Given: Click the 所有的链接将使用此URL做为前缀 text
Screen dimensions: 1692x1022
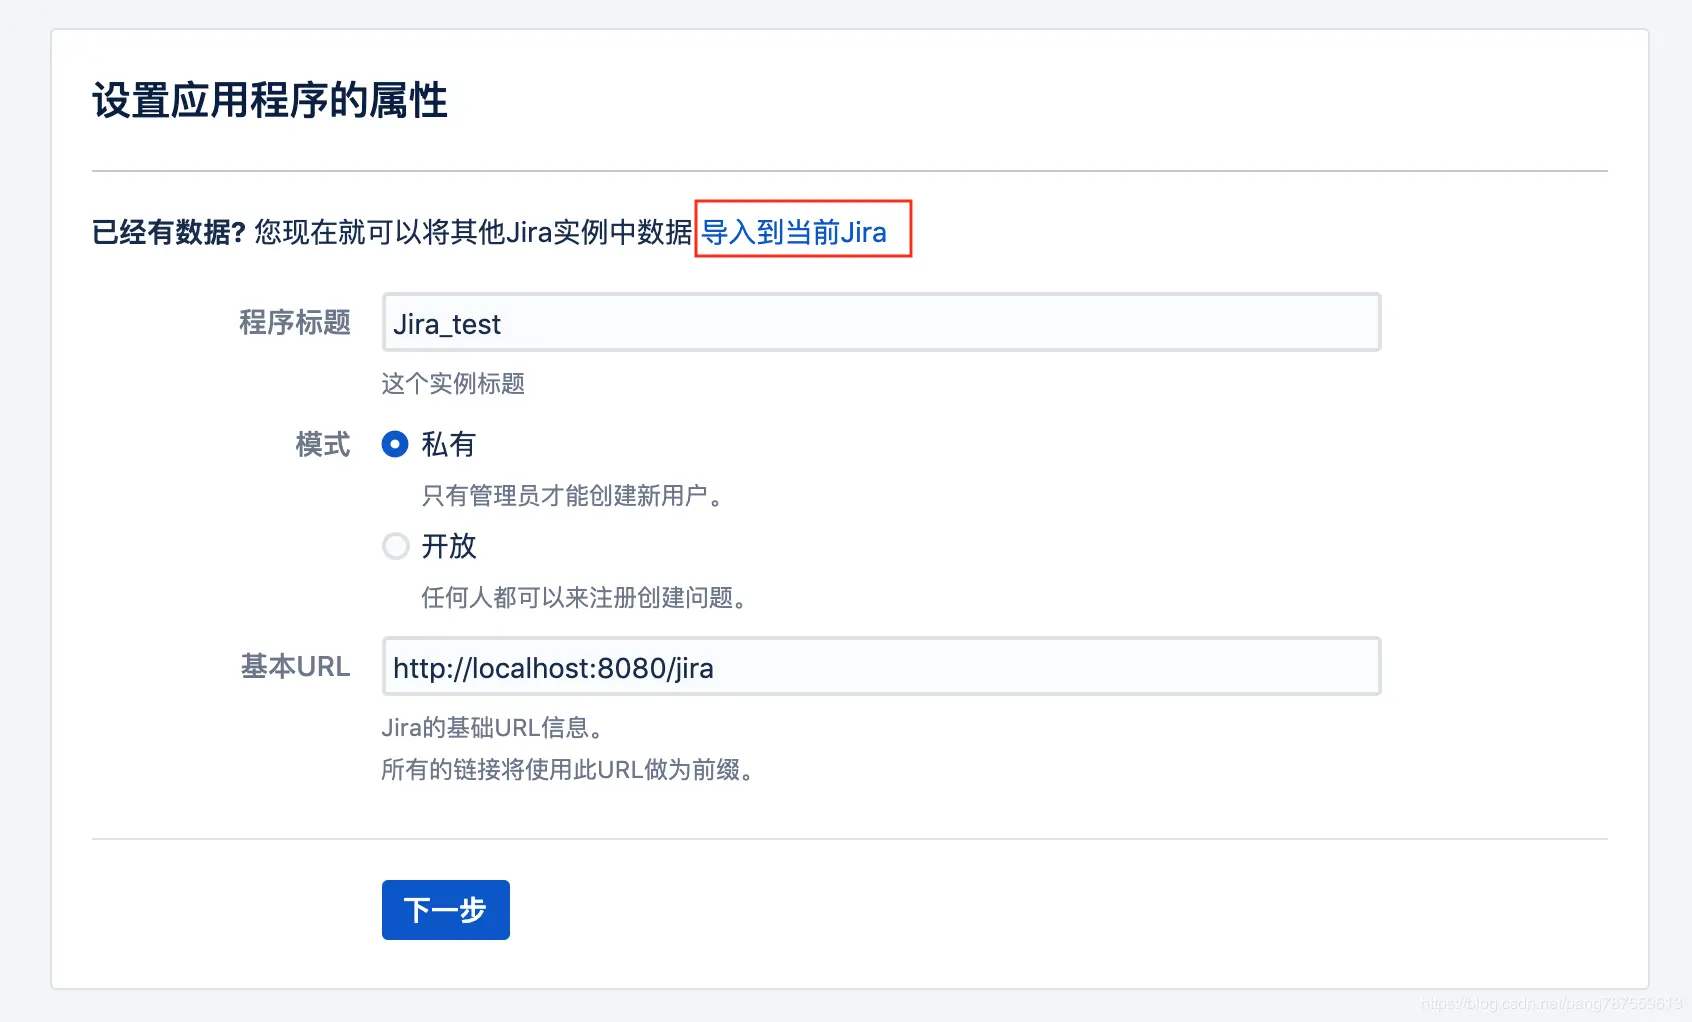Looking at the screenshot, I should 568,771.
